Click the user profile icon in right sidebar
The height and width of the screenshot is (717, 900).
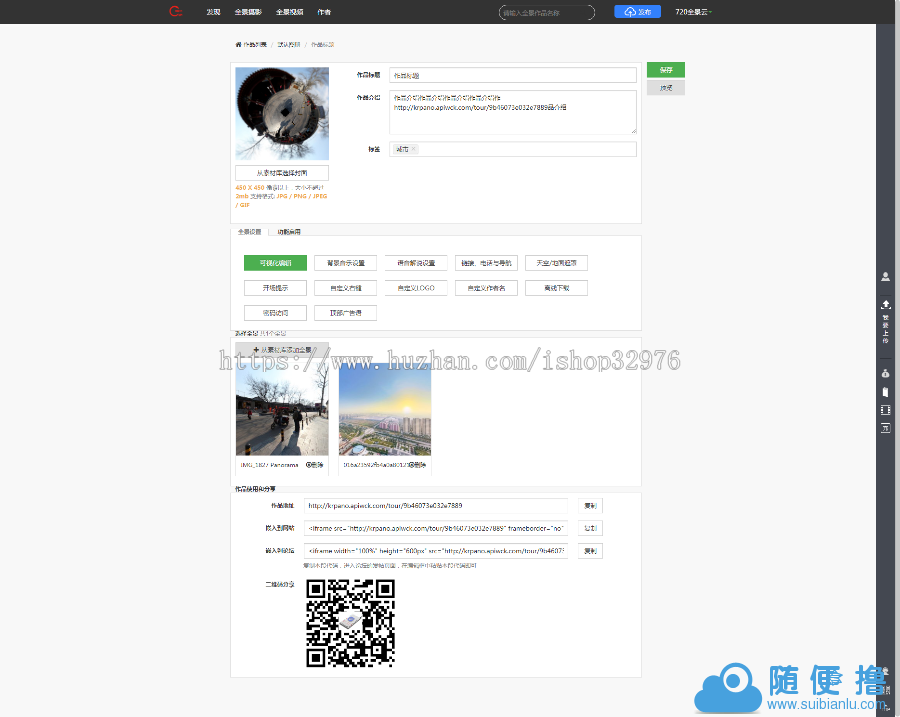(886, 277)
